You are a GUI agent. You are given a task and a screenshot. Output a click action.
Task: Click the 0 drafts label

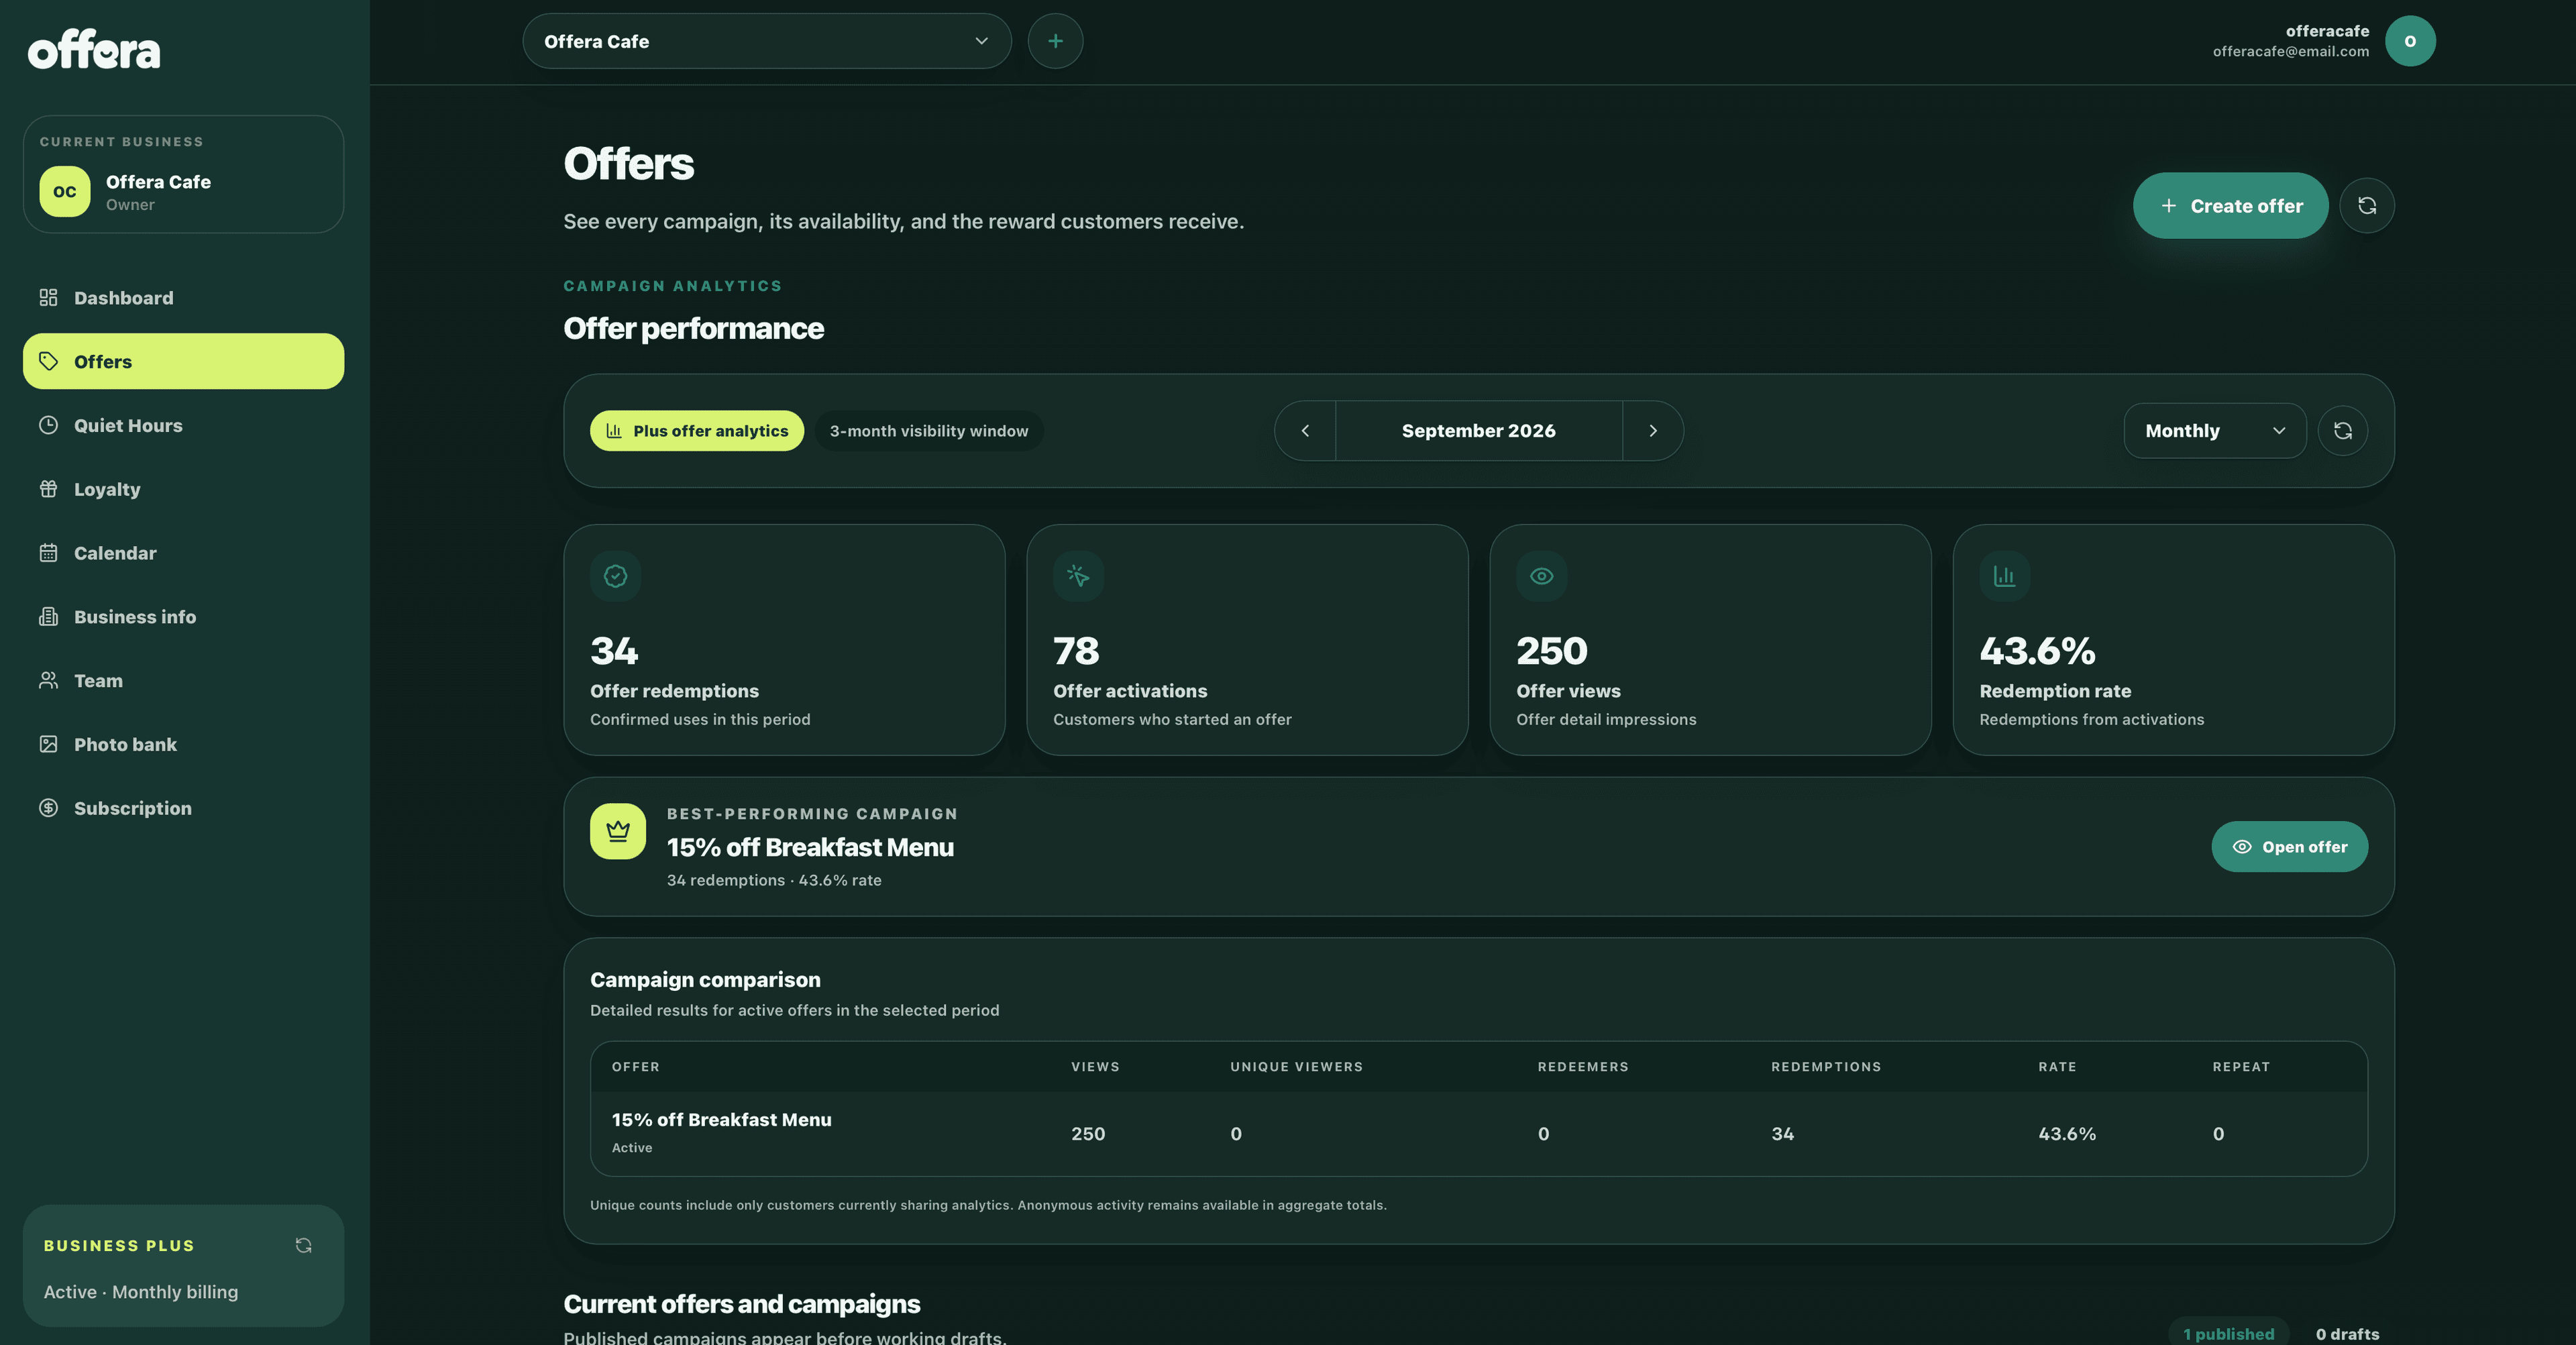2347,1334
